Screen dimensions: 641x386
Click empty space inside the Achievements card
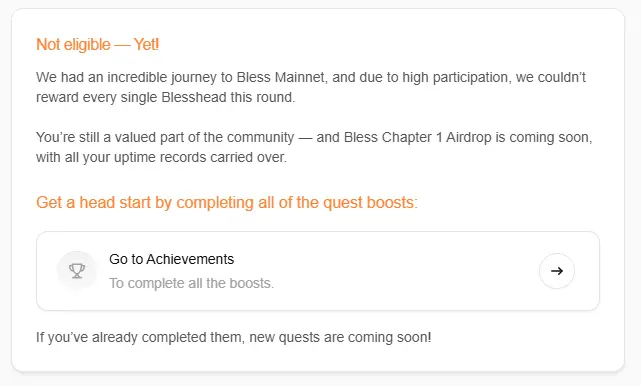pos(388,271)
